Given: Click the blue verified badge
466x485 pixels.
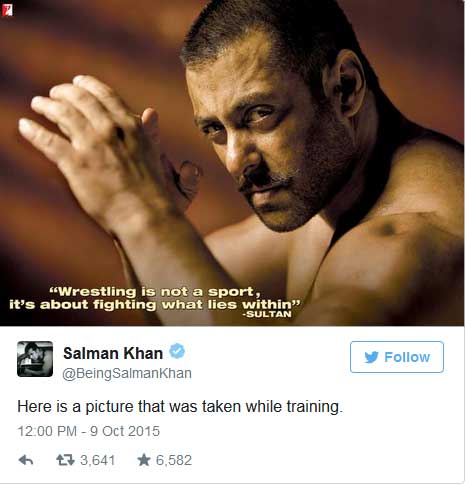Looking at the screenshot, I should (x=177, y=351).
